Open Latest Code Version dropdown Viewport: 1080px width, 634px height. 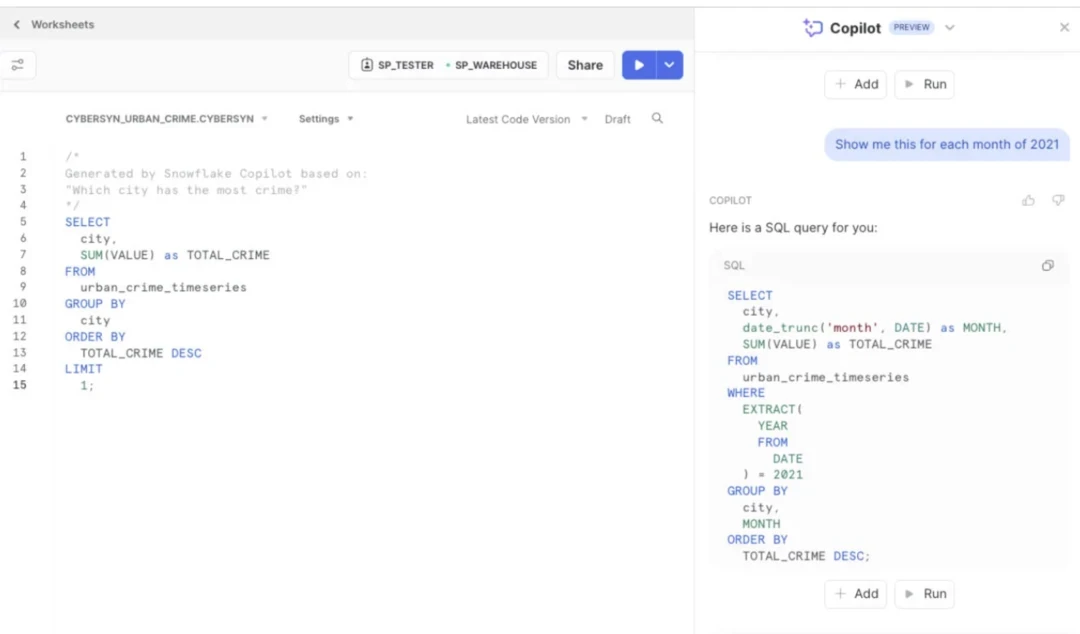[x=526, y=119]
